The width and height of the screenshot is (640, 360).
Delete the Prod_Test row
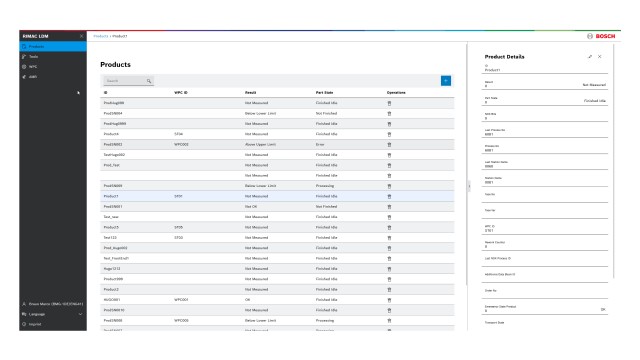[389, 165]
